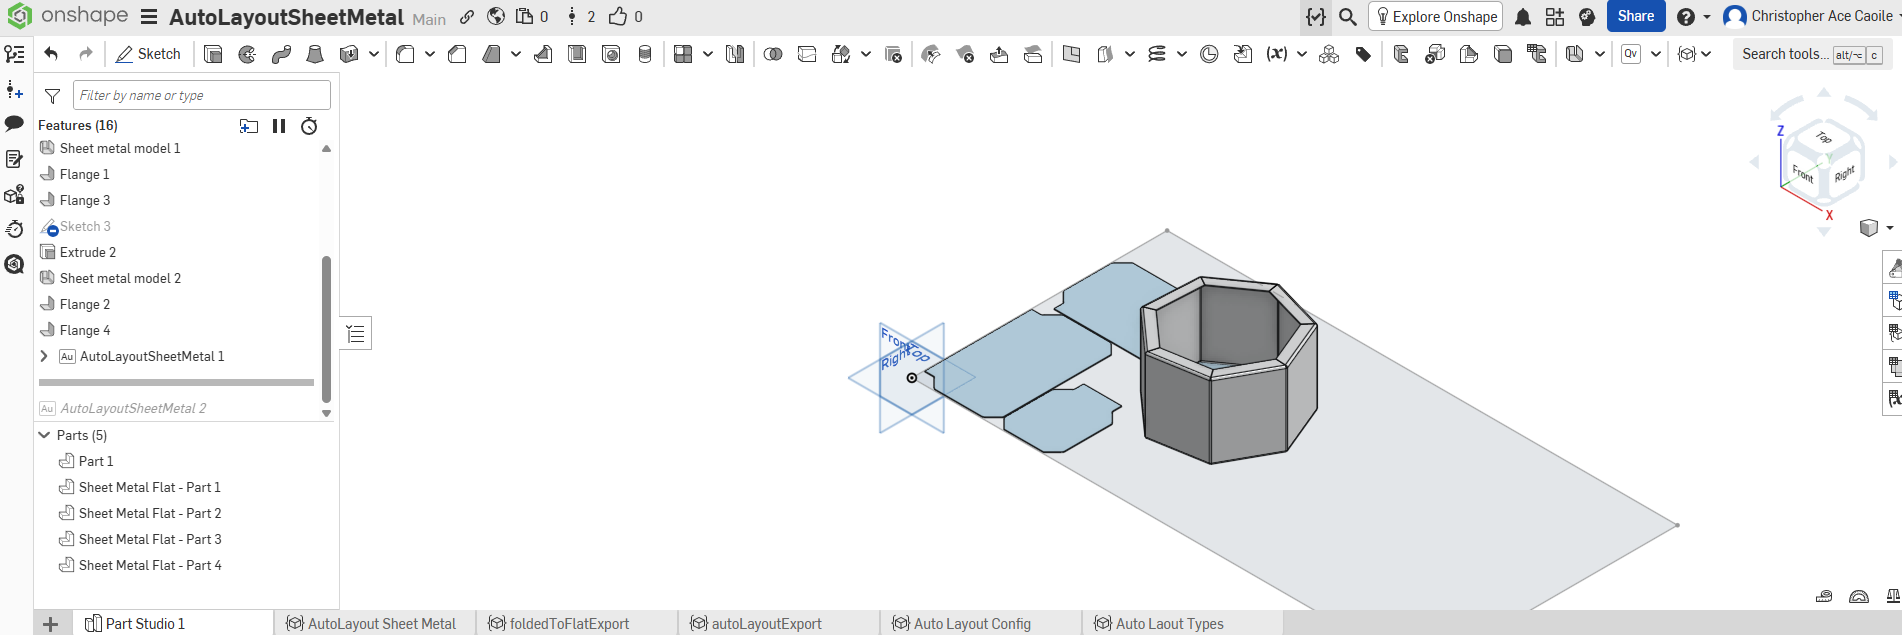
Task: Select the Revolve tool
Action: click(x=247, y=54)
